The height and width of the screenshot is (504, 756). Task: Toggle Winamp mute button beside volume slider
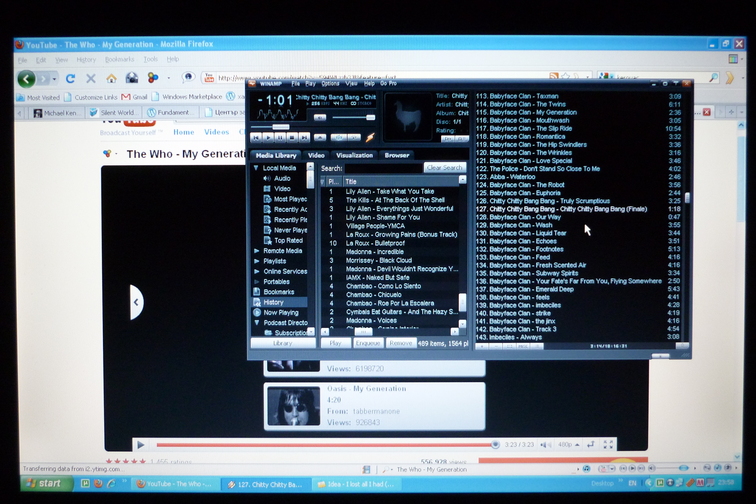(319, 117)
